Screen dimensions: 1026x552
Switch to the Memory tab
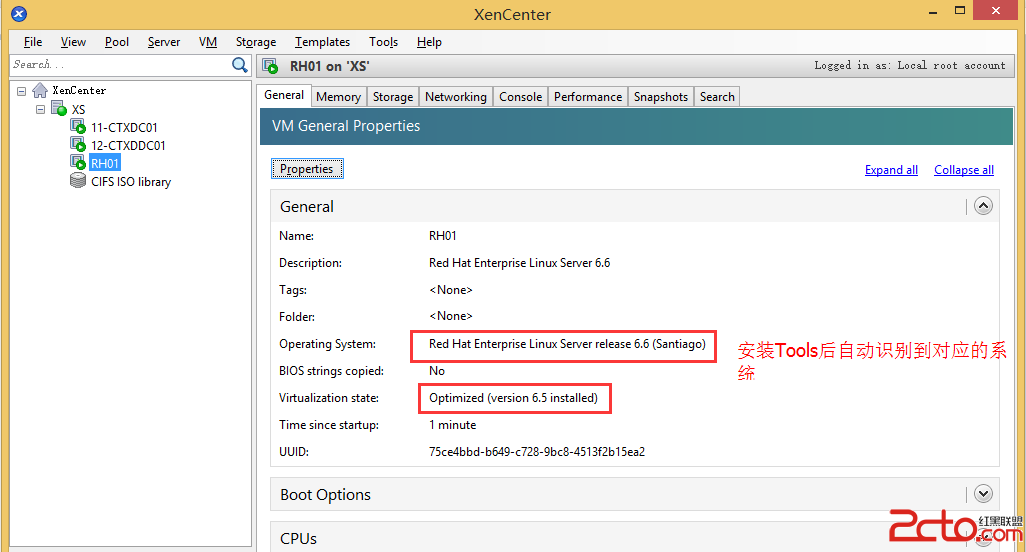point(338,97)
